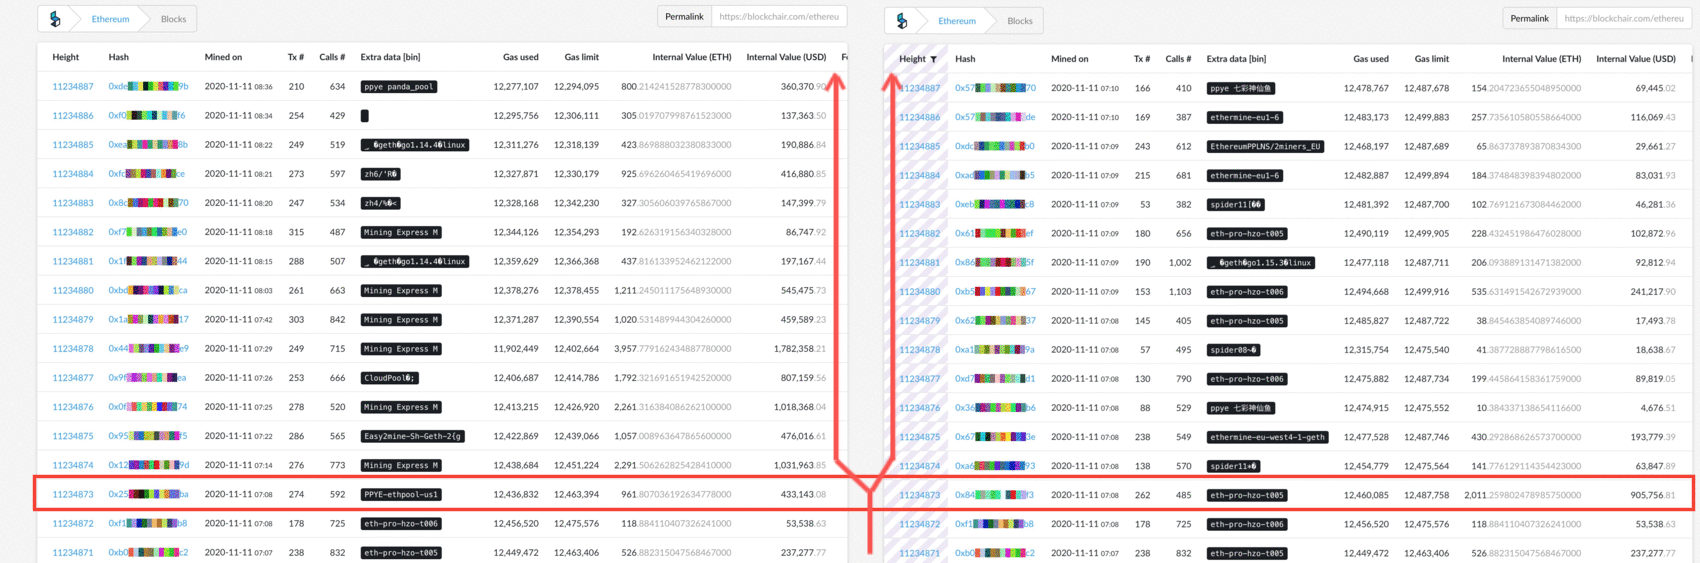1700x563 pixels.
Task: Open hash starting 0xfc in left panel
Action: [x=147, y=174]
